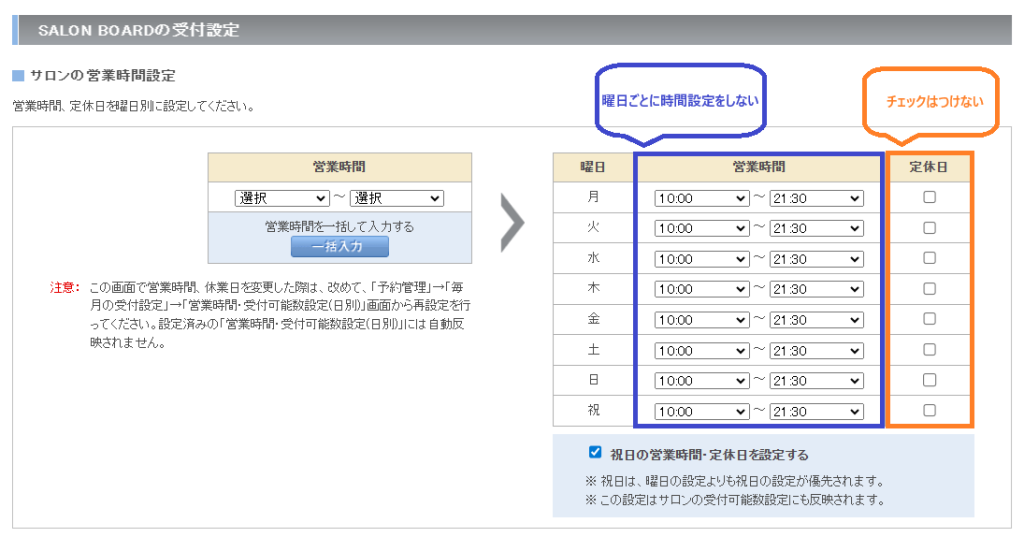Tick the 定休日 checkbox for Sunday
Viewport: 1024px width, 537px height.
click(929, 380)
